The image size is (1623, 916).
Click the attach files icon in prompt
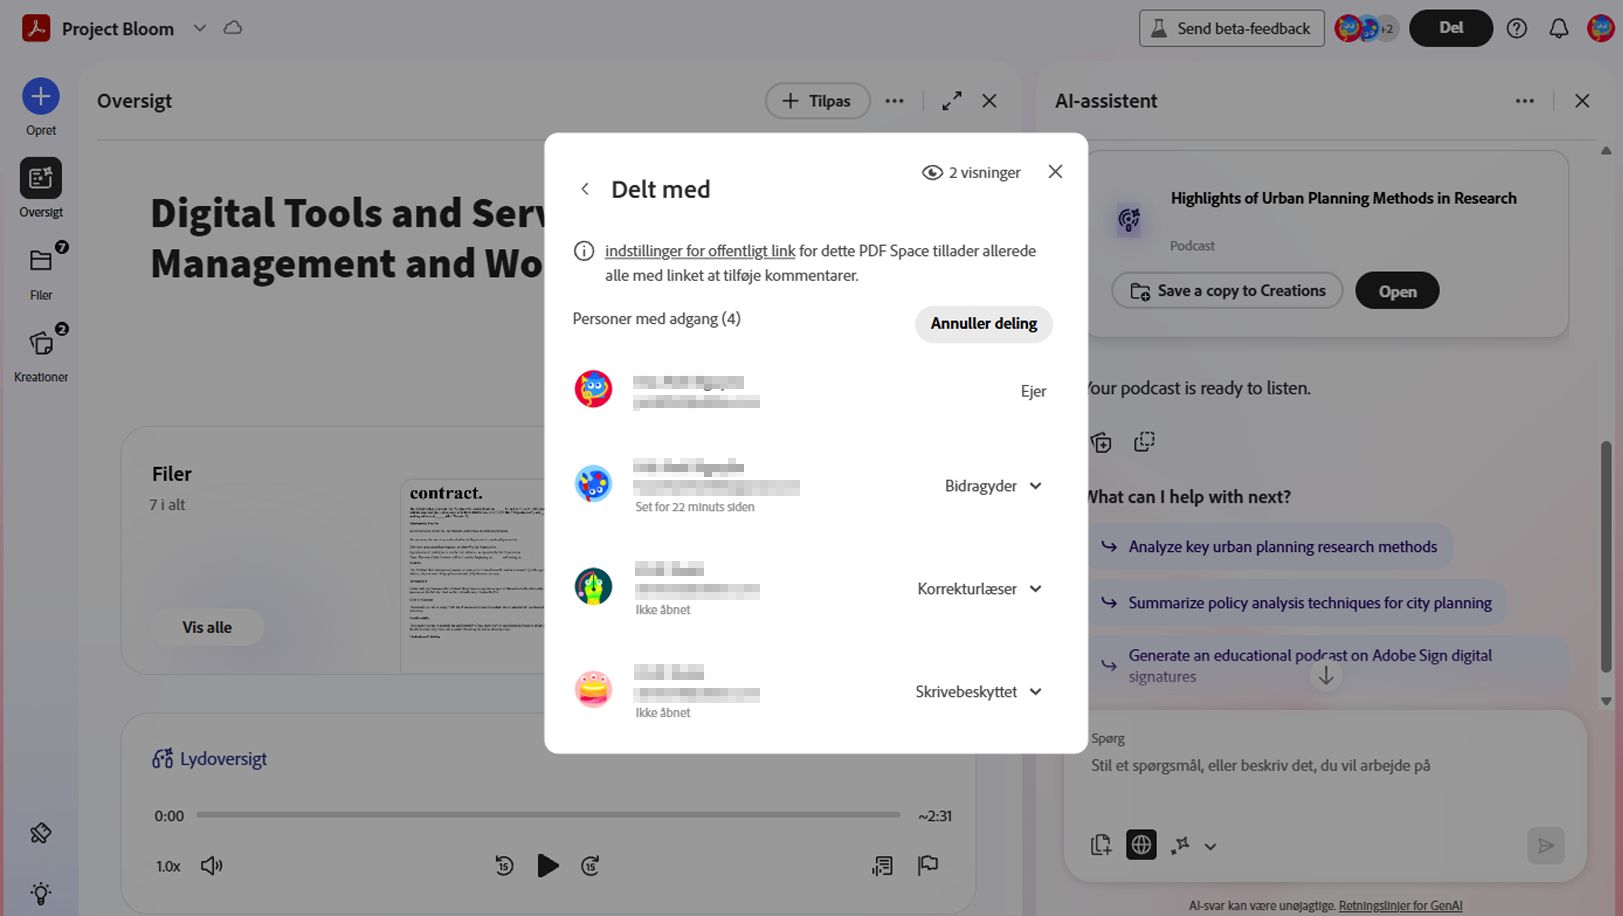click(x=1101, y=846)
